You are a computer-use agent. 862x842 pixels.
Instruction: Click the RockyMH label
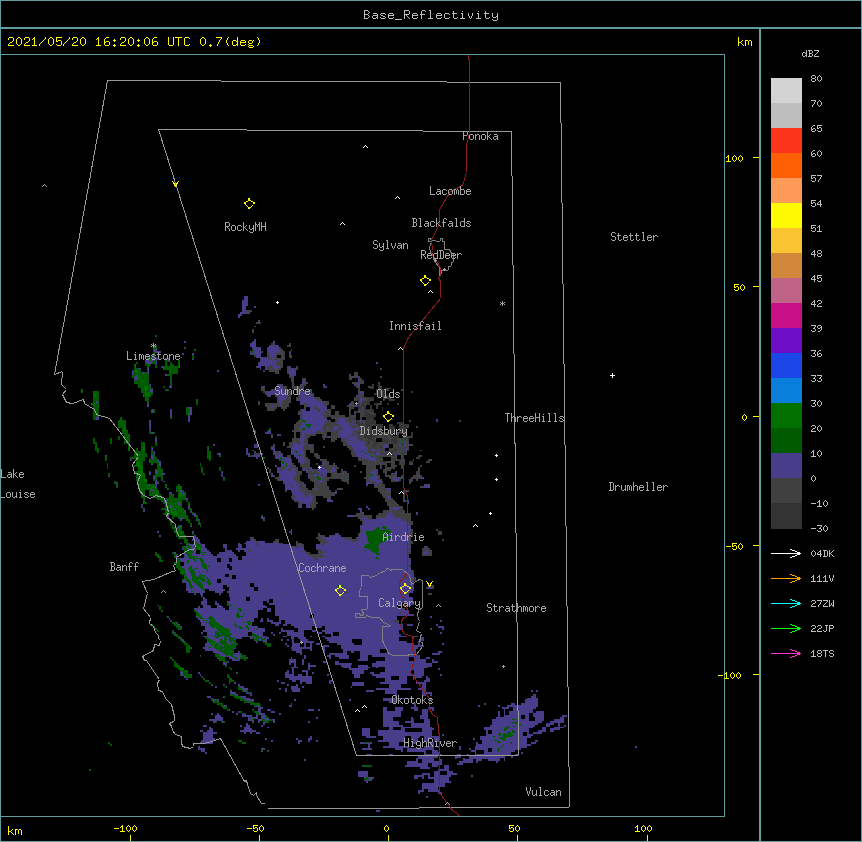tap(245, 227)
